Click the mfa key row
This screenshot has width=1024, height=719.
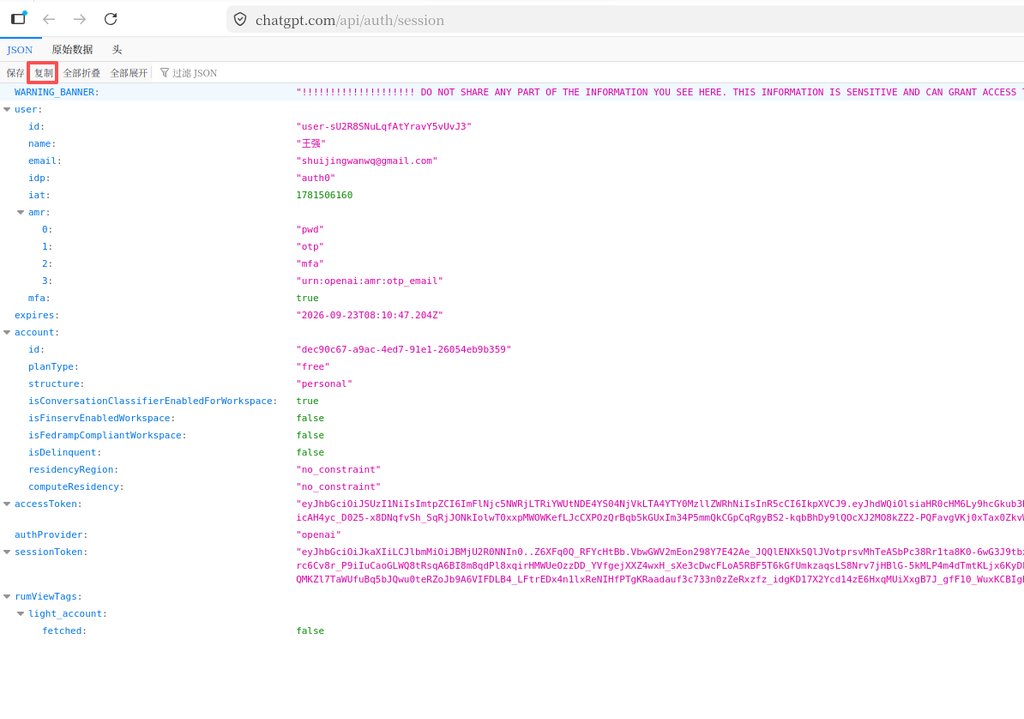[x=39, y=298]
